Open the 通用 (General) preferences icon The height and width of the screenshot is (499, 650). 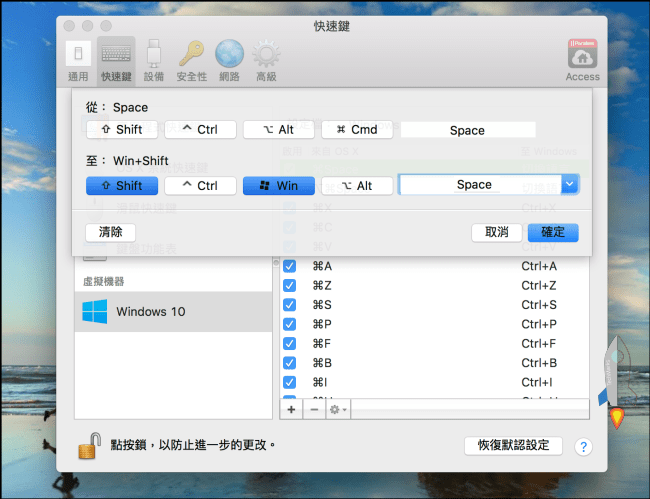78,60
